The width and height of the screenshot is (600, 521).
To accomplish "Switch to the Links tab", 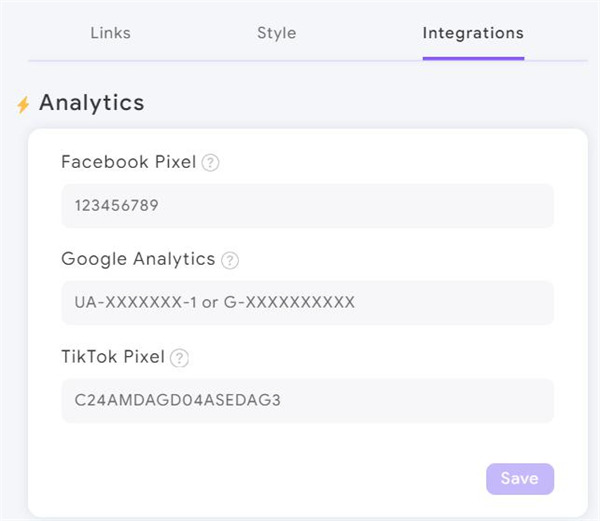I will pyautogui.click(x=111, y=33).
